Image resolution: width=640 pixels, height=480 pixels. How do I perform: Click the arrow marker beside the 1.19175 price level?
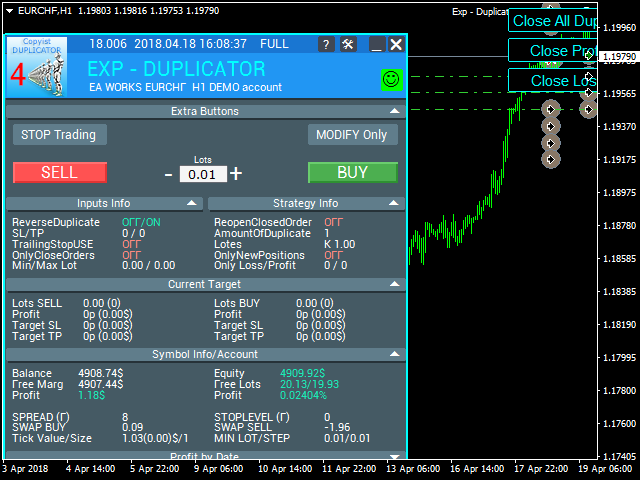(551, 159)
